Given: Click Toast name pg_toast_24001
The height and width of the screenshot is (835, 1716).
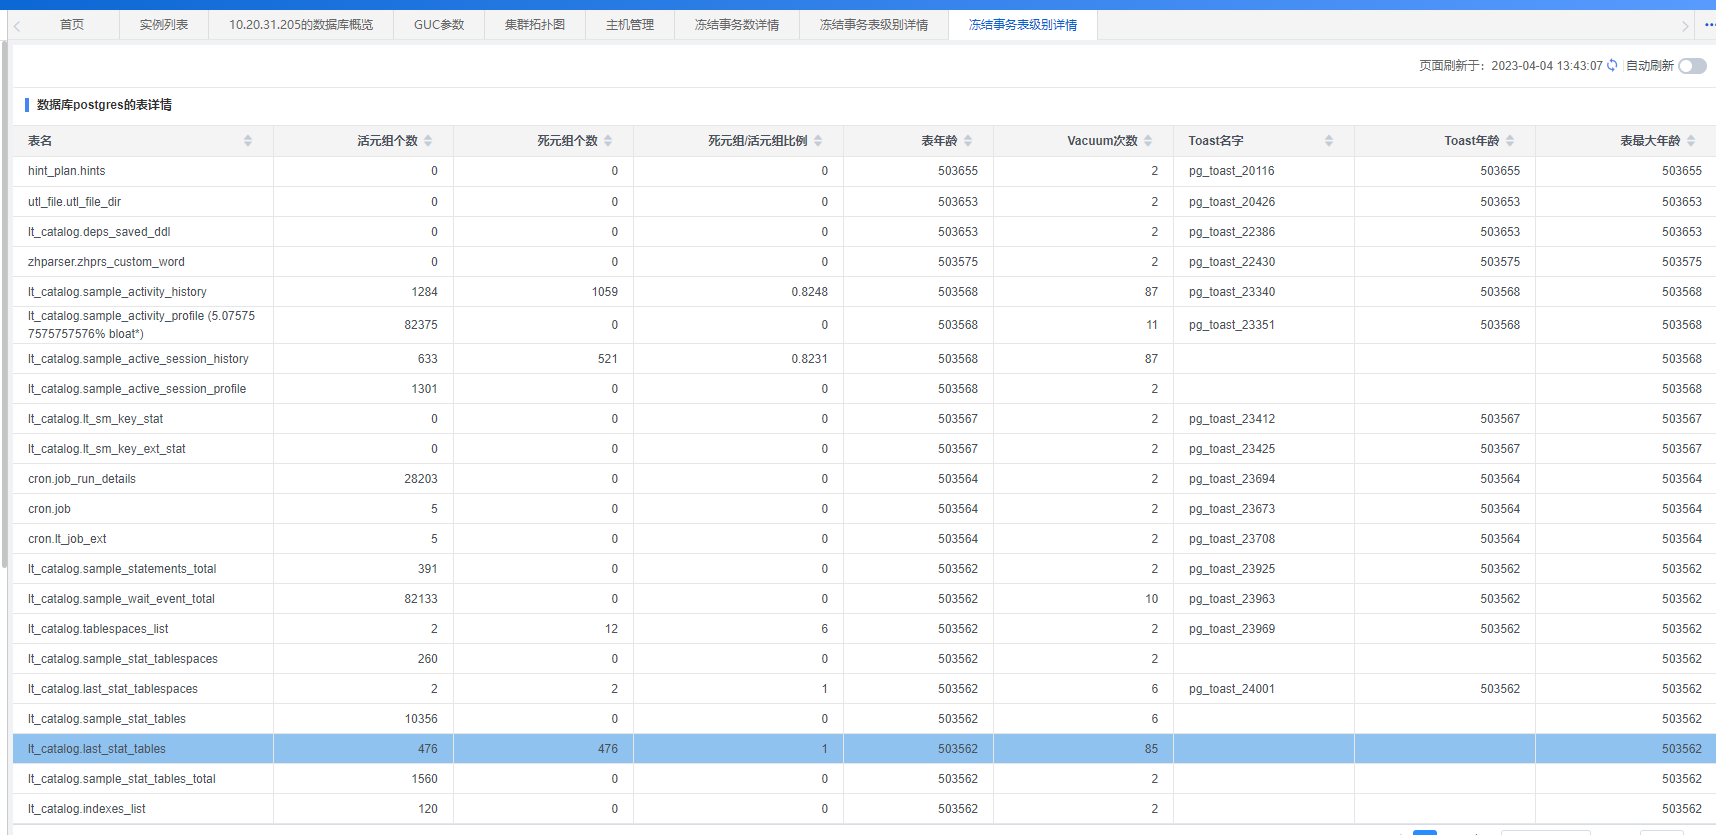Looking at the screenshot, I should click(1231, 689).
